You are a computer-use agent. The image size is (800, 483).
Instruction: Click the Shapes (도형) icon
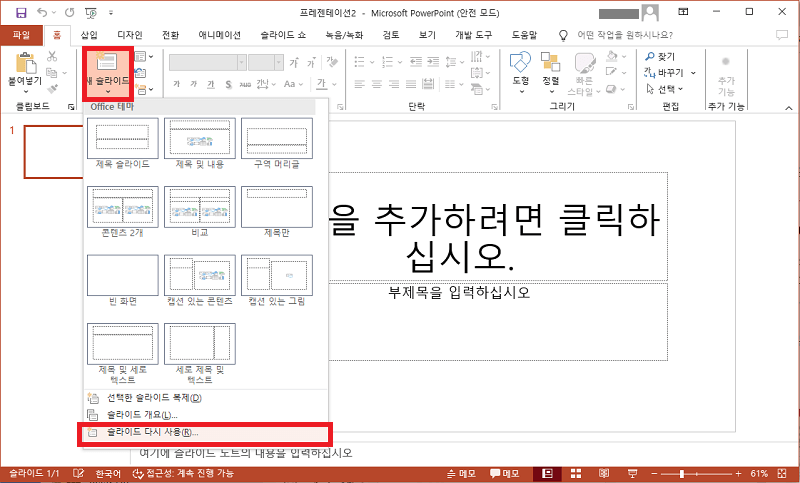click(520, 62)
